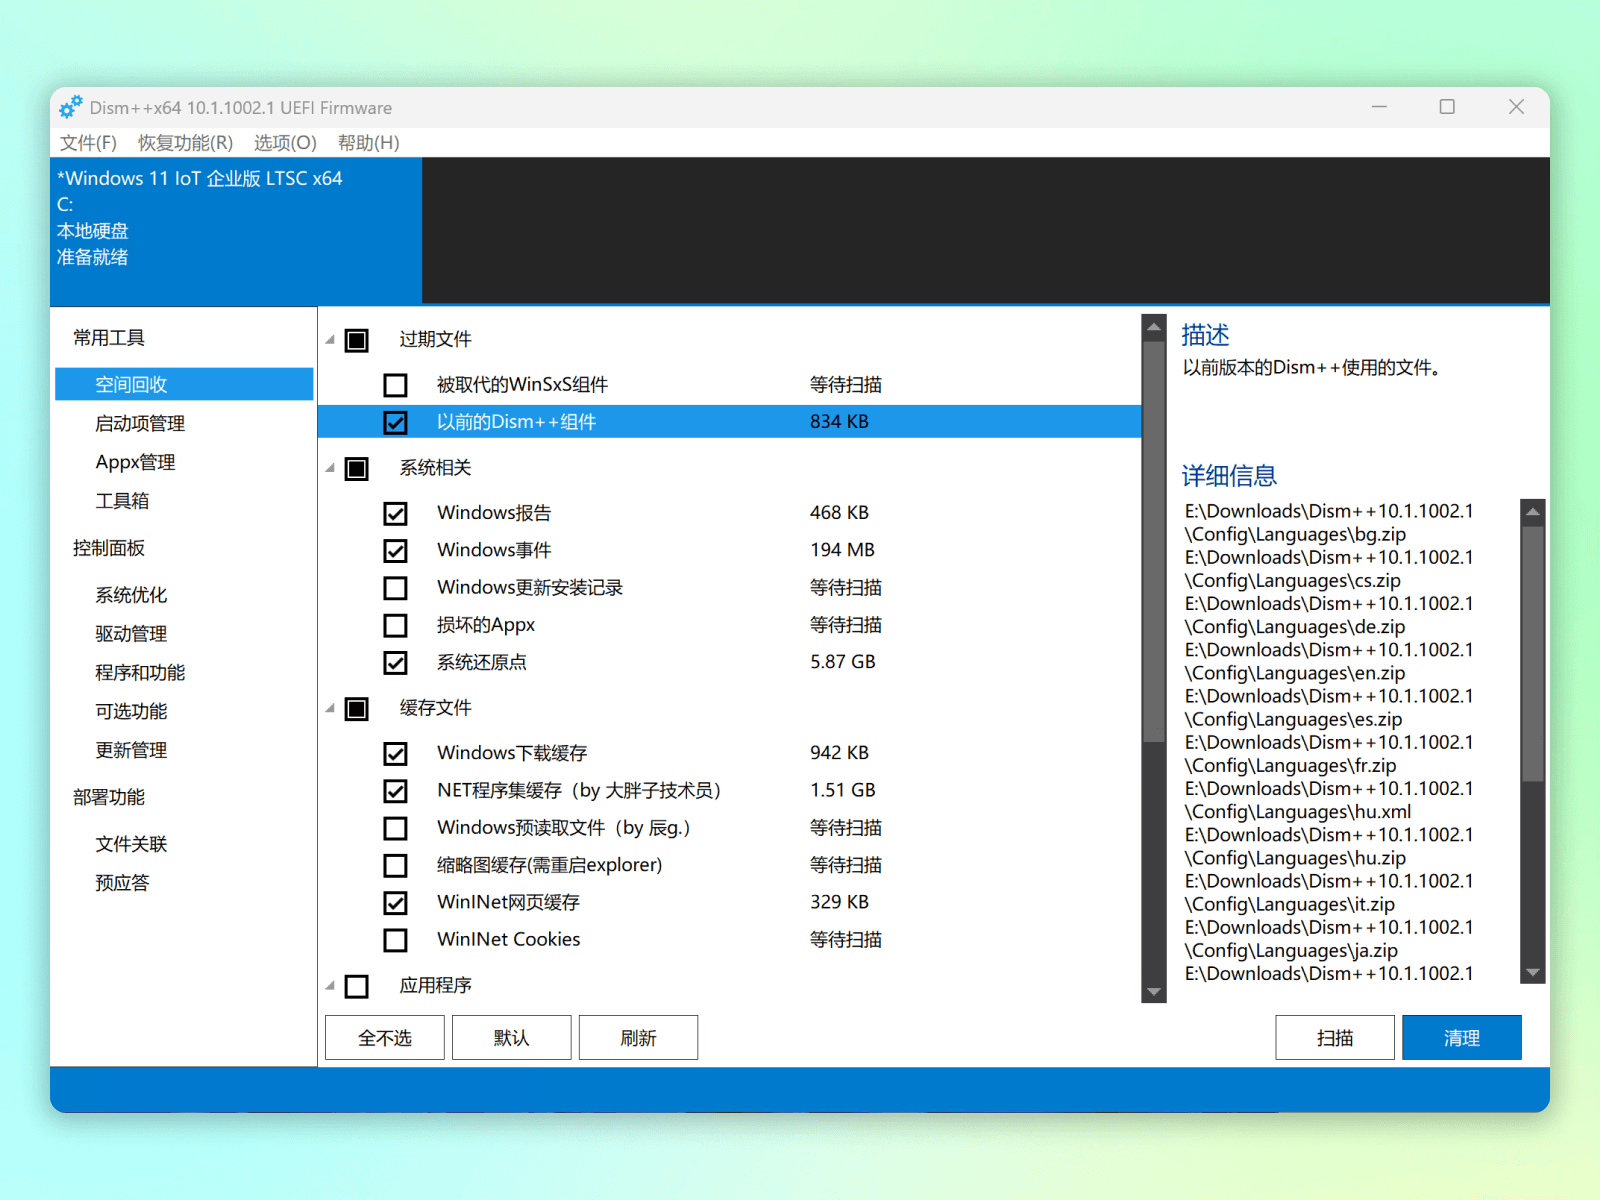1600x1200 pixels.
Task: Open 系统优化 in the sidebar
Action: tap(131, 595)
